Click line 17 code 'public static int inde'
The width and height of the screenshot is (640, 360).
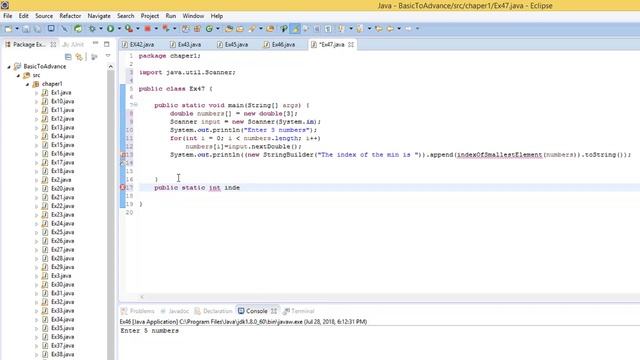pos(197,187)
